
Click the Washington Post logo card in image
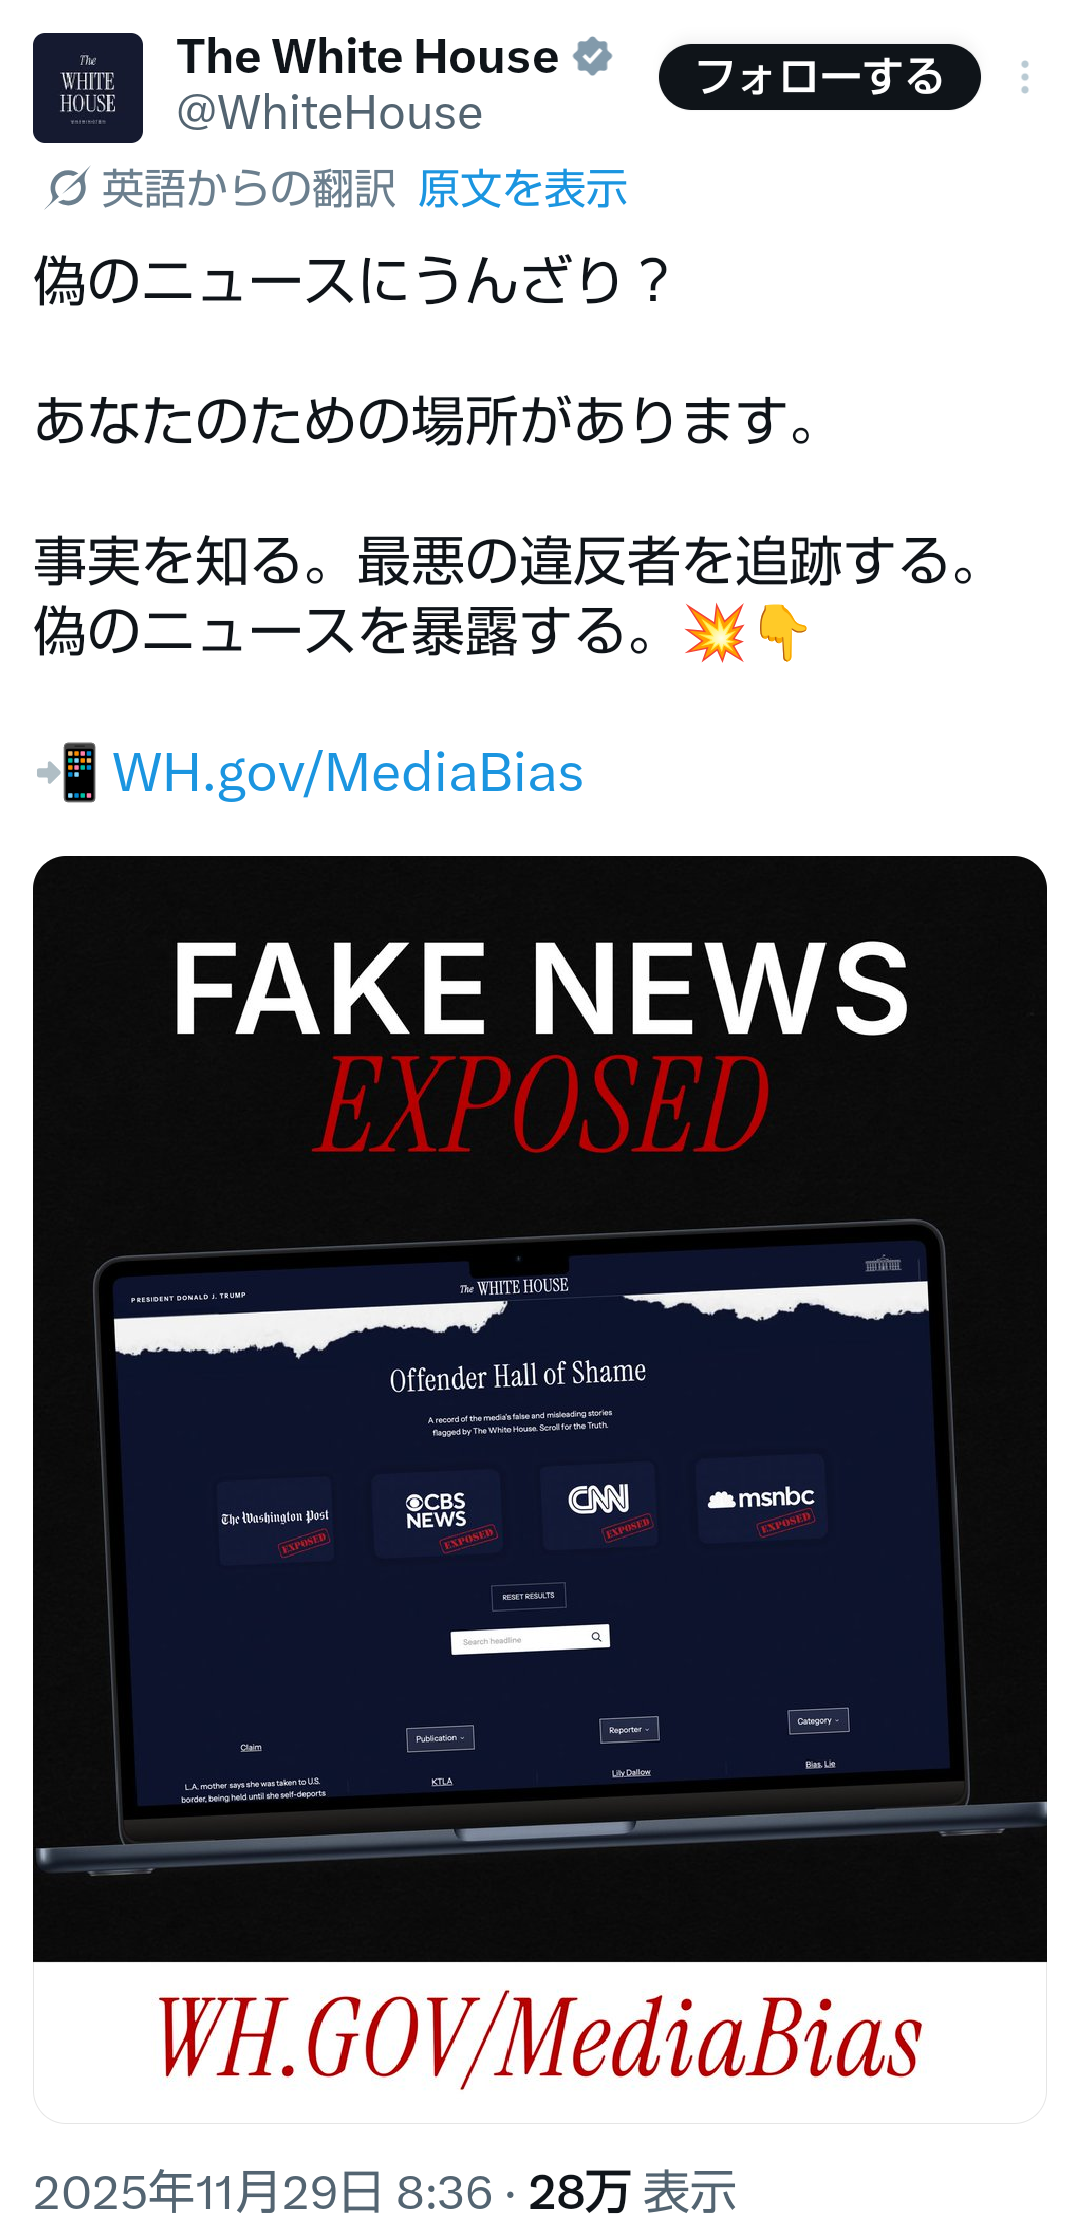tap(276, 1520)
